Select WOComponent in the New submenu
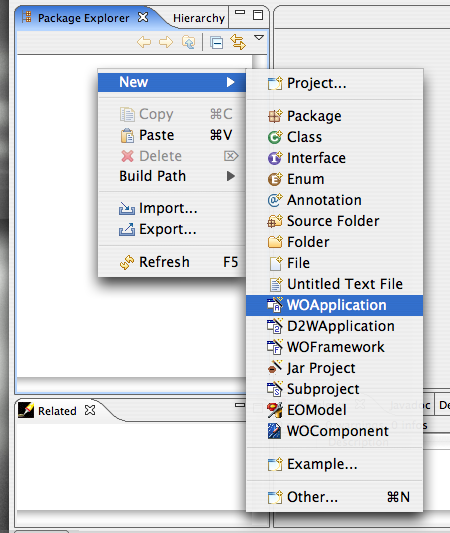Image resolution: width=450 pixels, height=533 pixels. coord(334,431)
